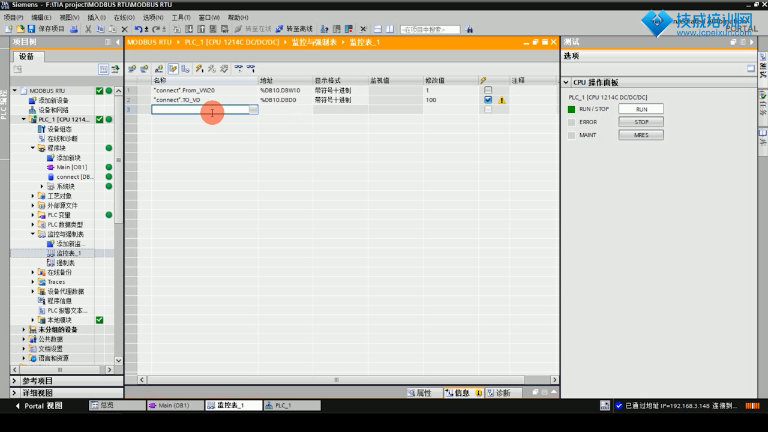This screenshot has height=432, width=768.
Task: Click the name input field in row 3
Action: (200, 109)
